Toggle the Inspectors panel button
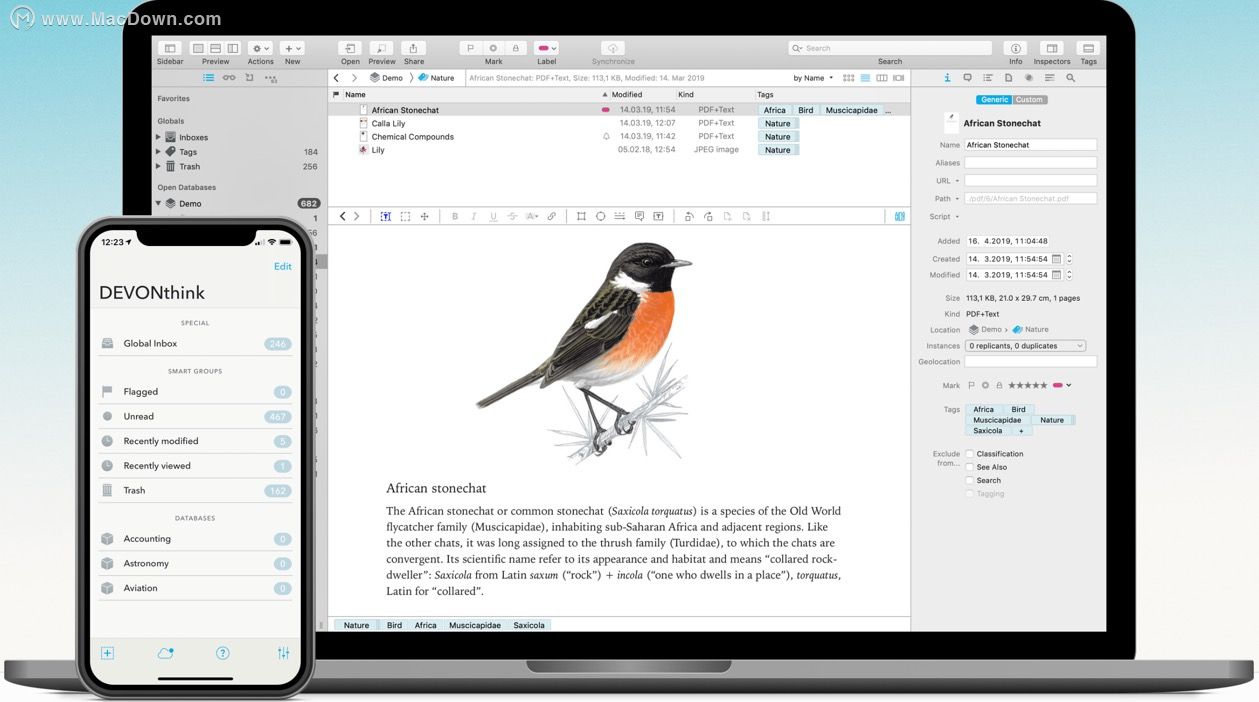Screen dimensions: 1259x702 1051,48
